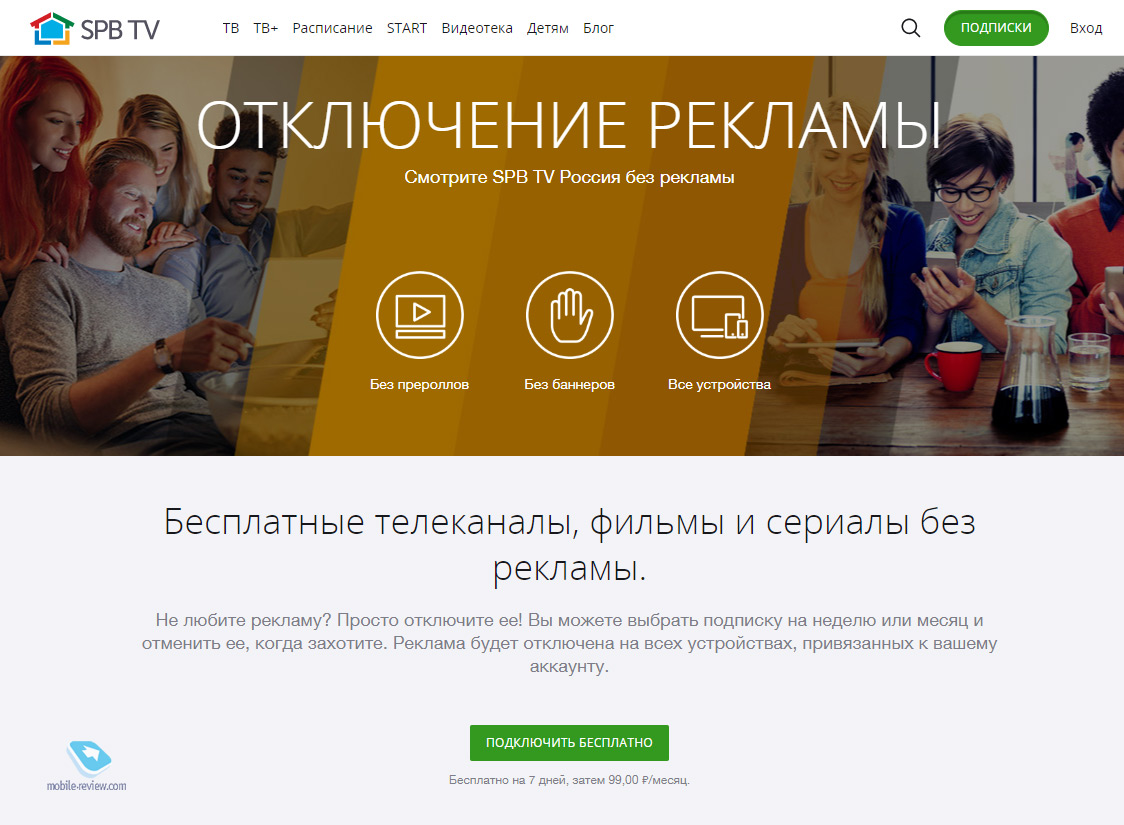Screen dimensions: 1124x825
Task: Click the 'Без прероллов' video player icon
Action: 420,315
